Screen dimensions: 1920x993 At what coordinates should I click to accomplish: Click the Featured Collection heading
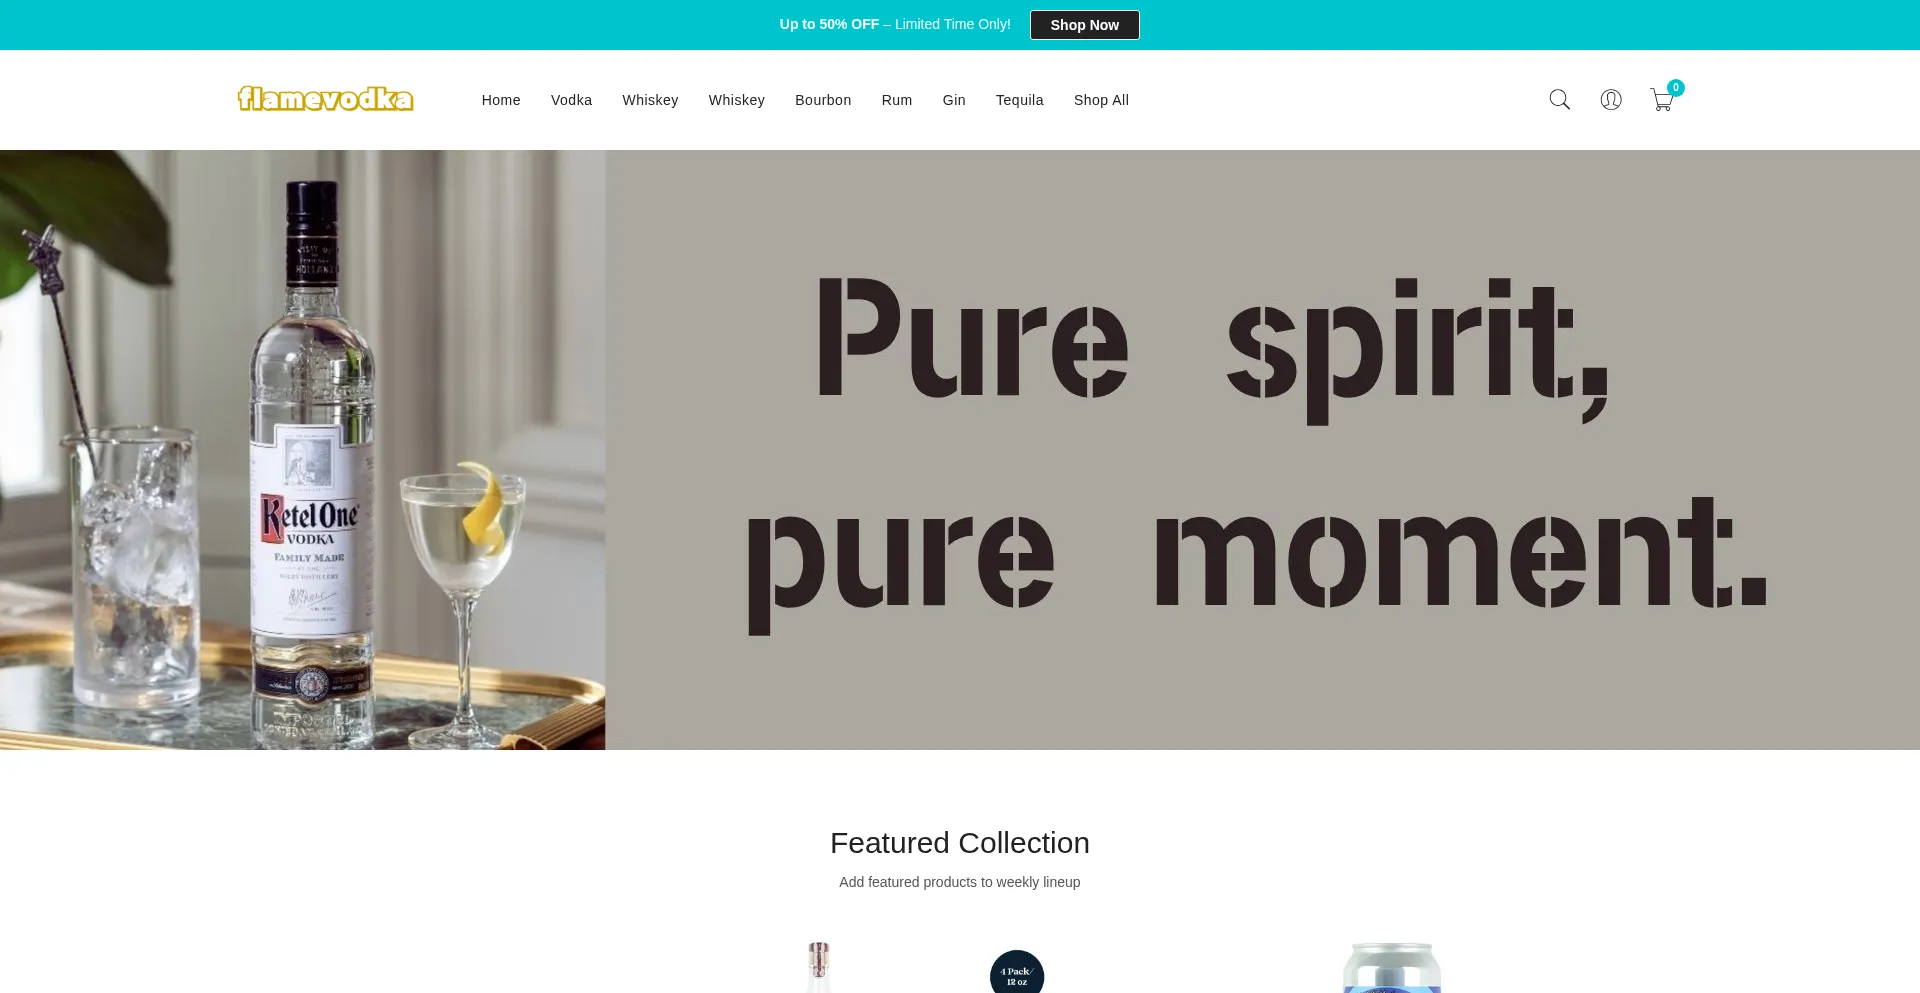coord(960,843)
